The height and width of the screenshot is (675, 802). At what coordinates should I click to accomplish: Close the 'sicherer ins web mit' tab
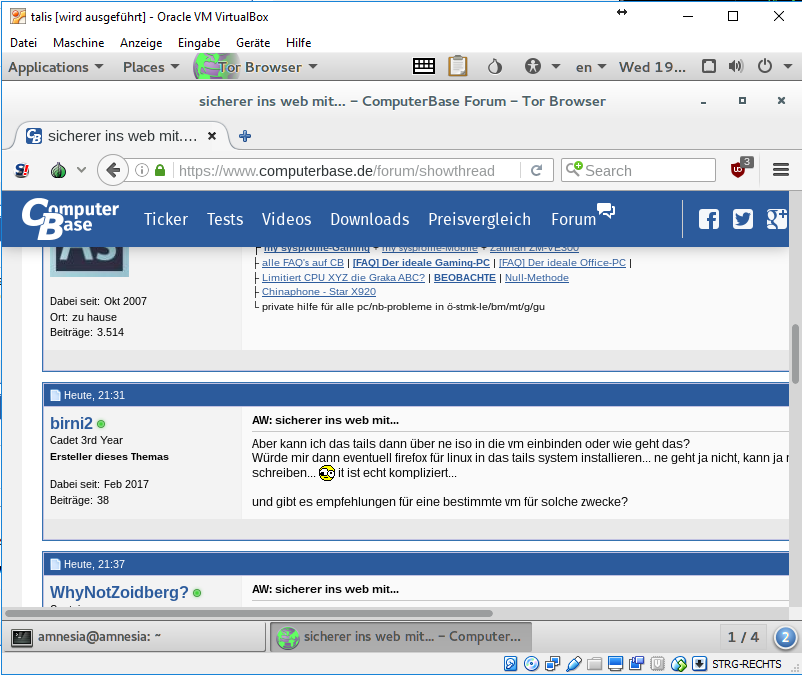click(x=212, y=136)
